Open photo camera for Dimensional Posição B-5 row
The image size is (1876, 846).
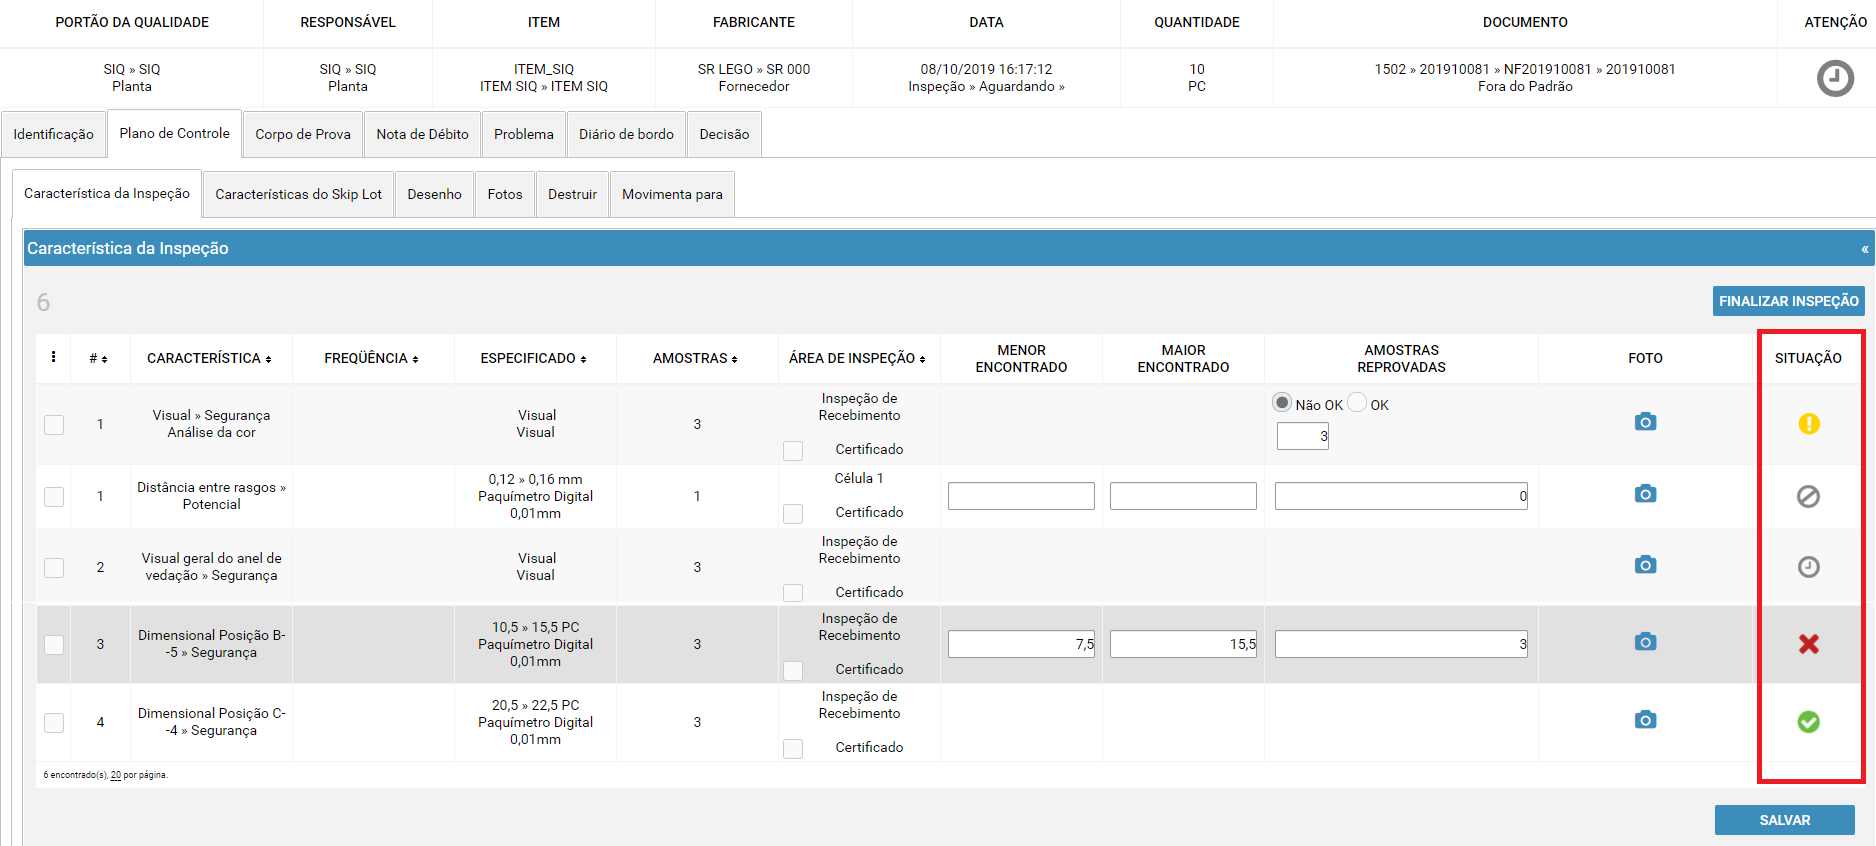click(x=1645, y=642)
